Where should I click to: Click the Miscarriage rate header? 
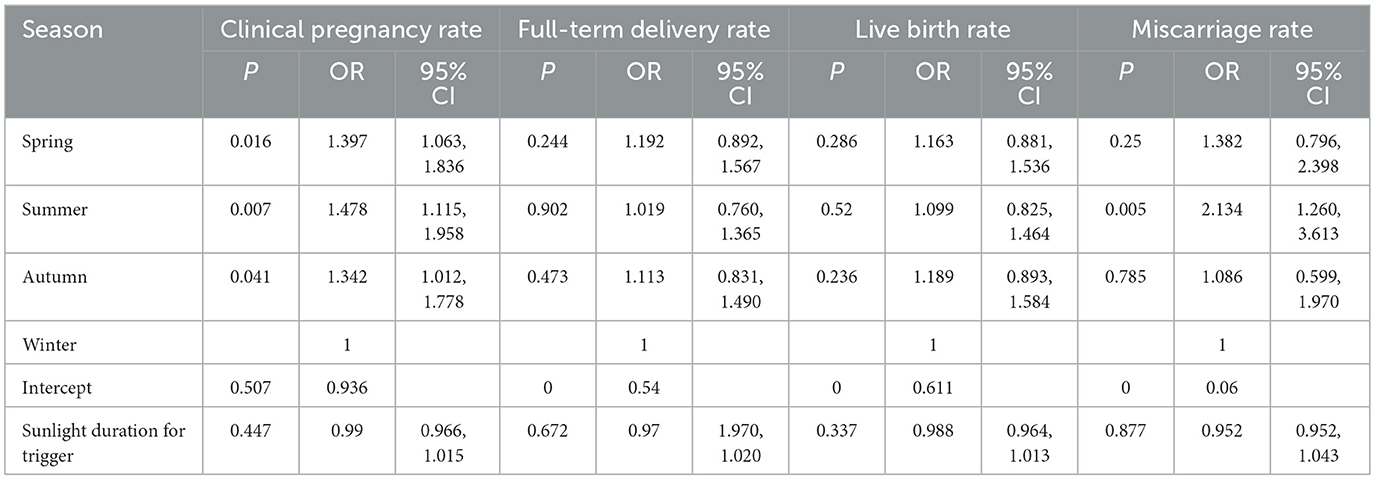point(1222,30)
